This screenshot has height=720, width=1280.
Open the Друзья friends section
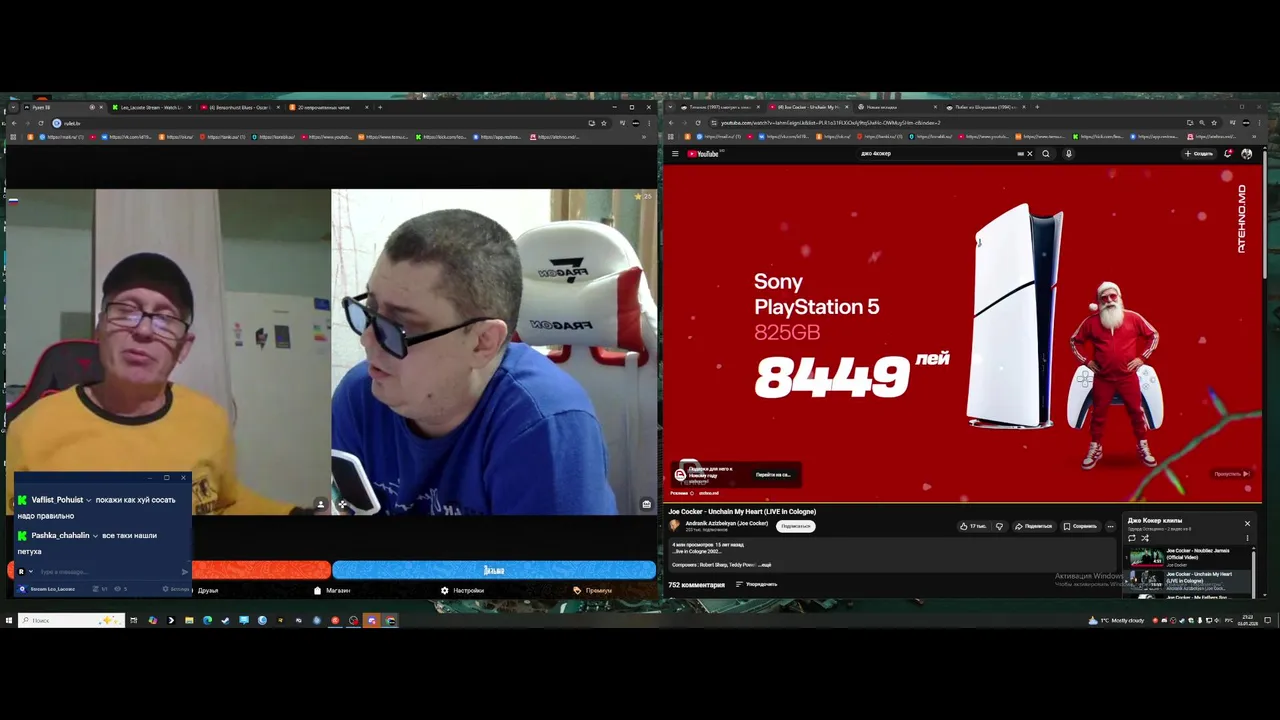point(207,590)
